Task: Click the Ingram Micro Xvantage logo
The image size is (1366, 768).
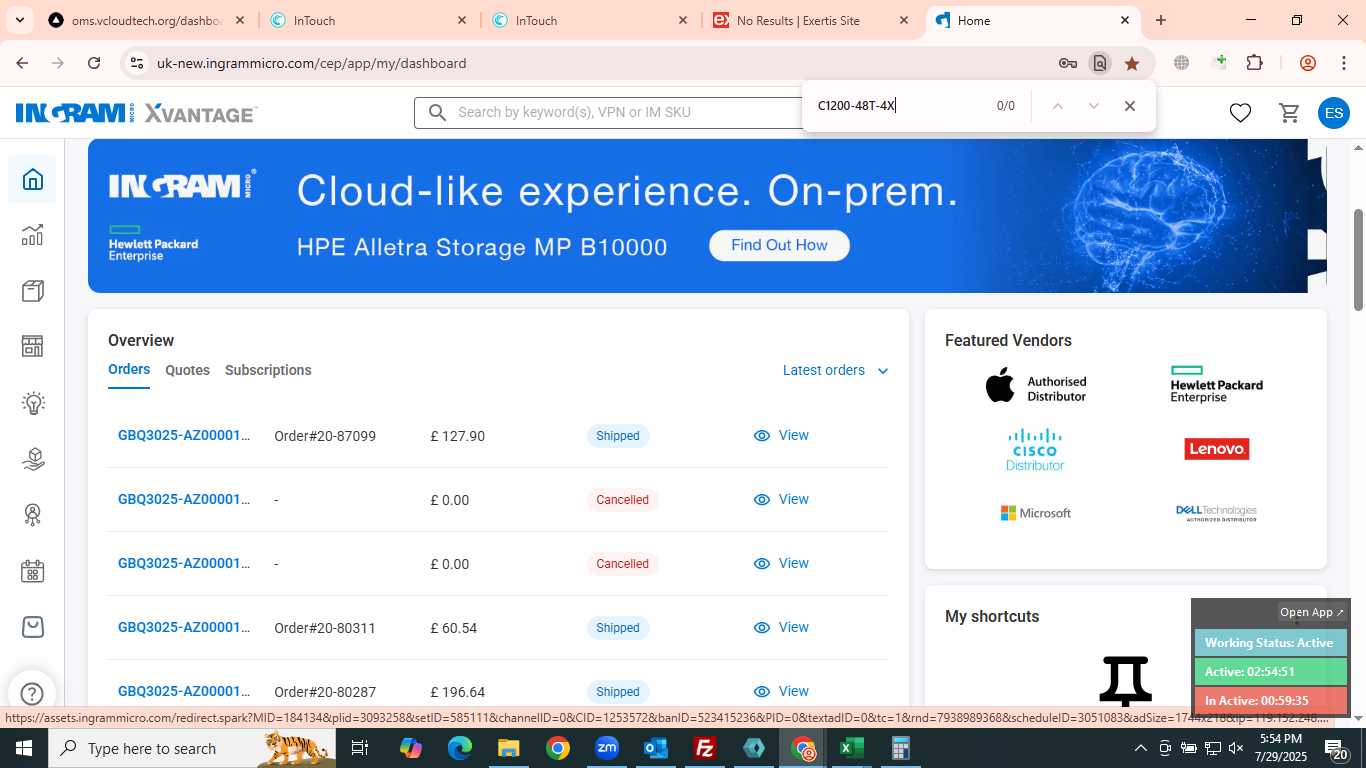Action: (136, 113)
